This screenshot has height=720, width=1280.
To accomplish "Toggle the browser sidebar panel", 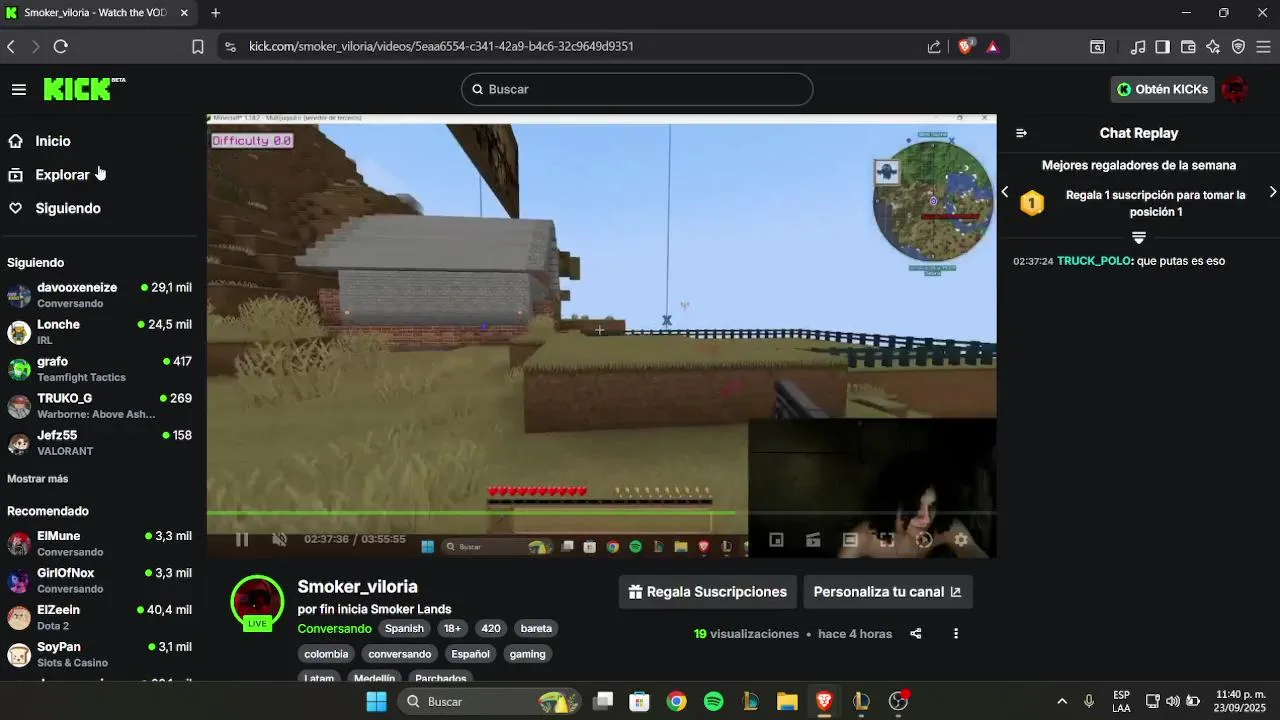I will coord(1162,46).
